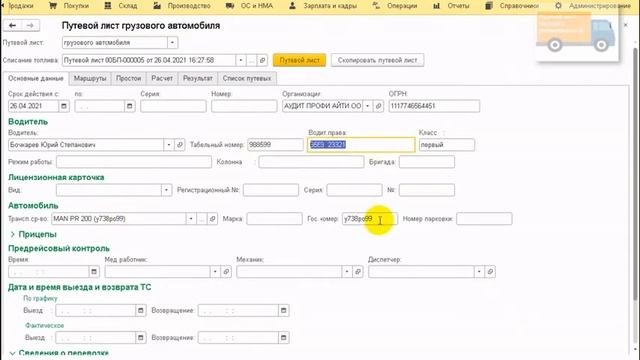Open calendar for По графику Выезд
This screenshot has width=640, height=360.
[x=140, y=311]
